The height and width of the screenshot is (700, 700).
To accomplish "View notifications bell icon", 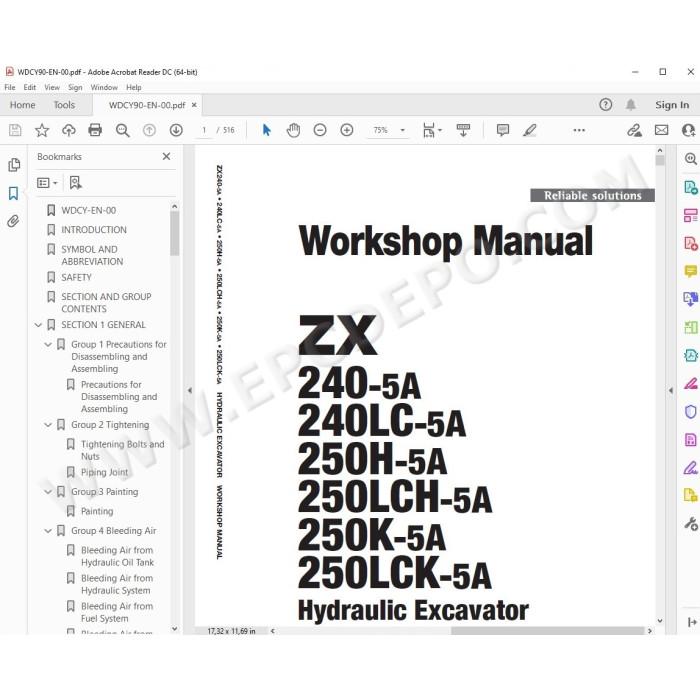I will tap(630, 105).
